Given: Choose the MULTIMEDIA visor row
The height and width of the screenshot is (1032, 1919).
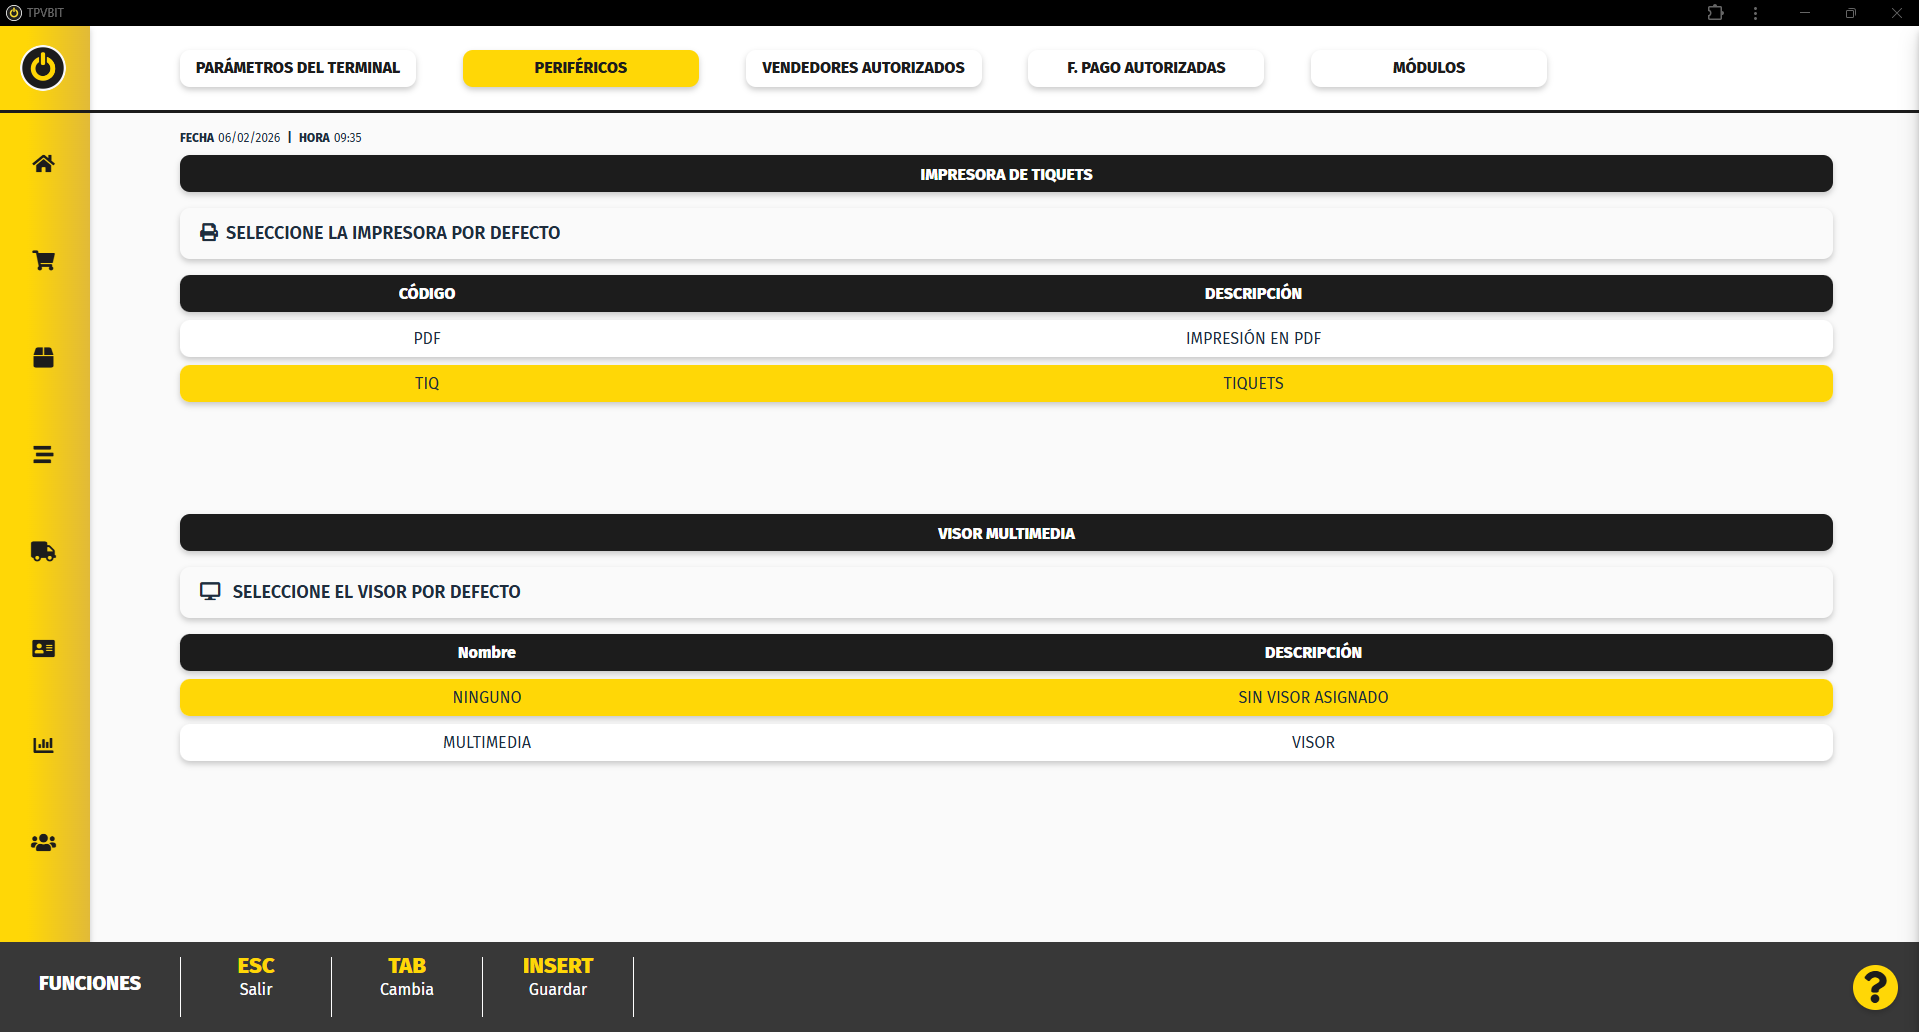Looking at the screenshot, I should [x=1005, y=743].
